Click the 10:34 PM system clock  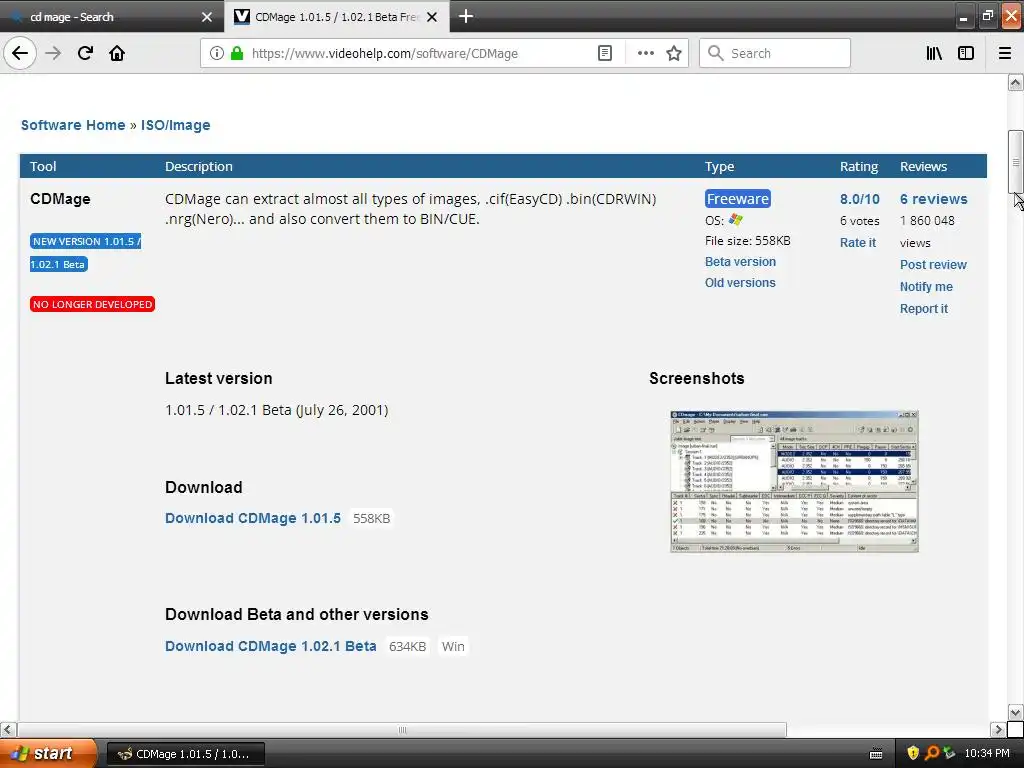coord(987,754)
